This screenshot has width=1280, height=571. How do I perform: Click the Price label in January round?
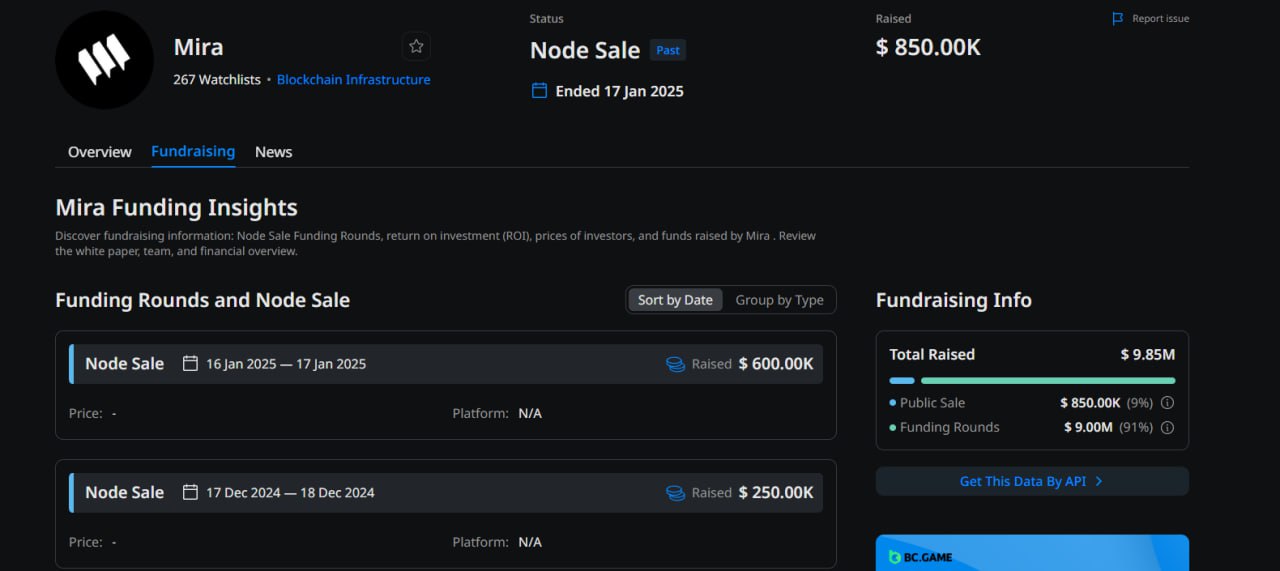point(86,413)
